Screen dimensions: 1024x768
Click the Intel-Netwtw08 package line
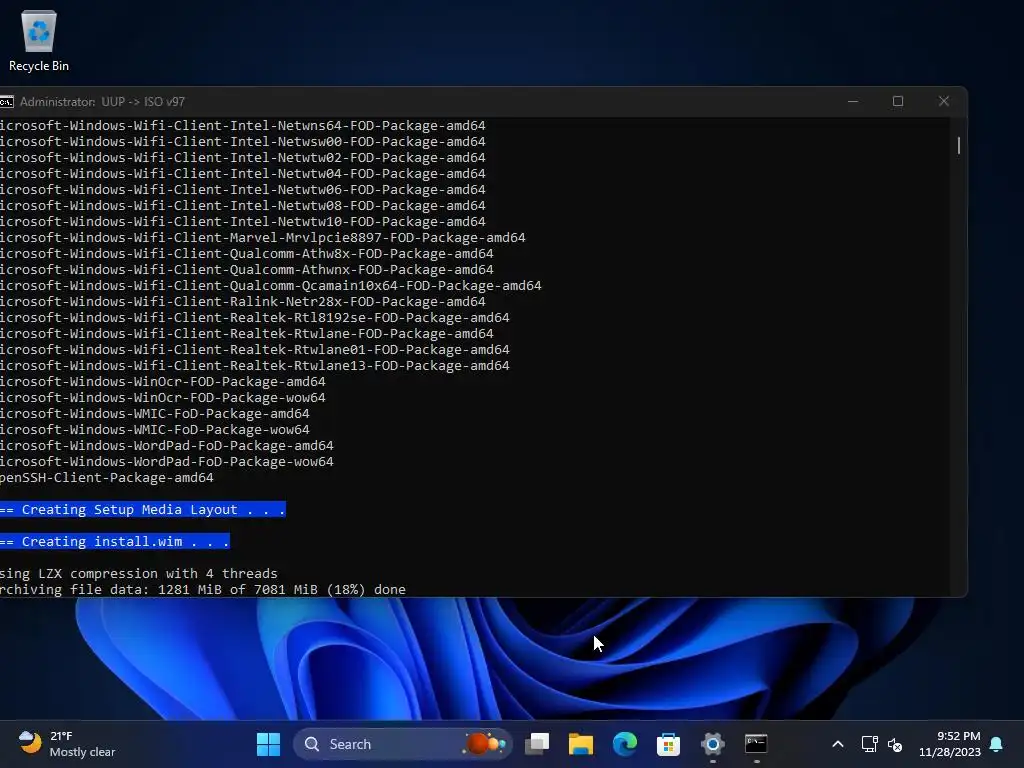[x=243, y=206]
